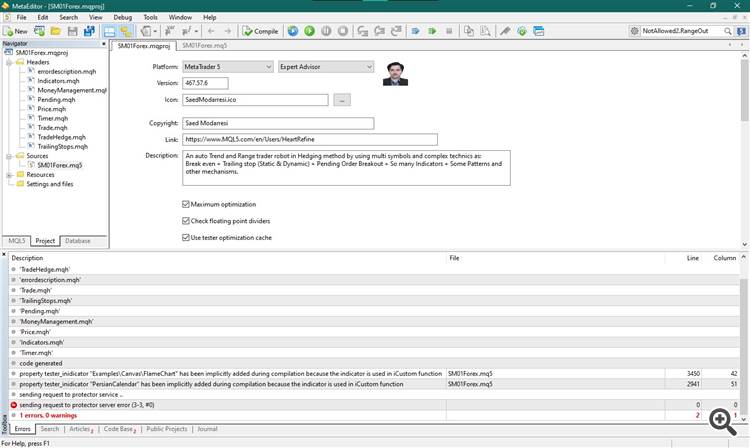Select Settings and files in Navigator
Image resolution: width=750 pixels, height=448 pixels.
[x=49, y=184]
